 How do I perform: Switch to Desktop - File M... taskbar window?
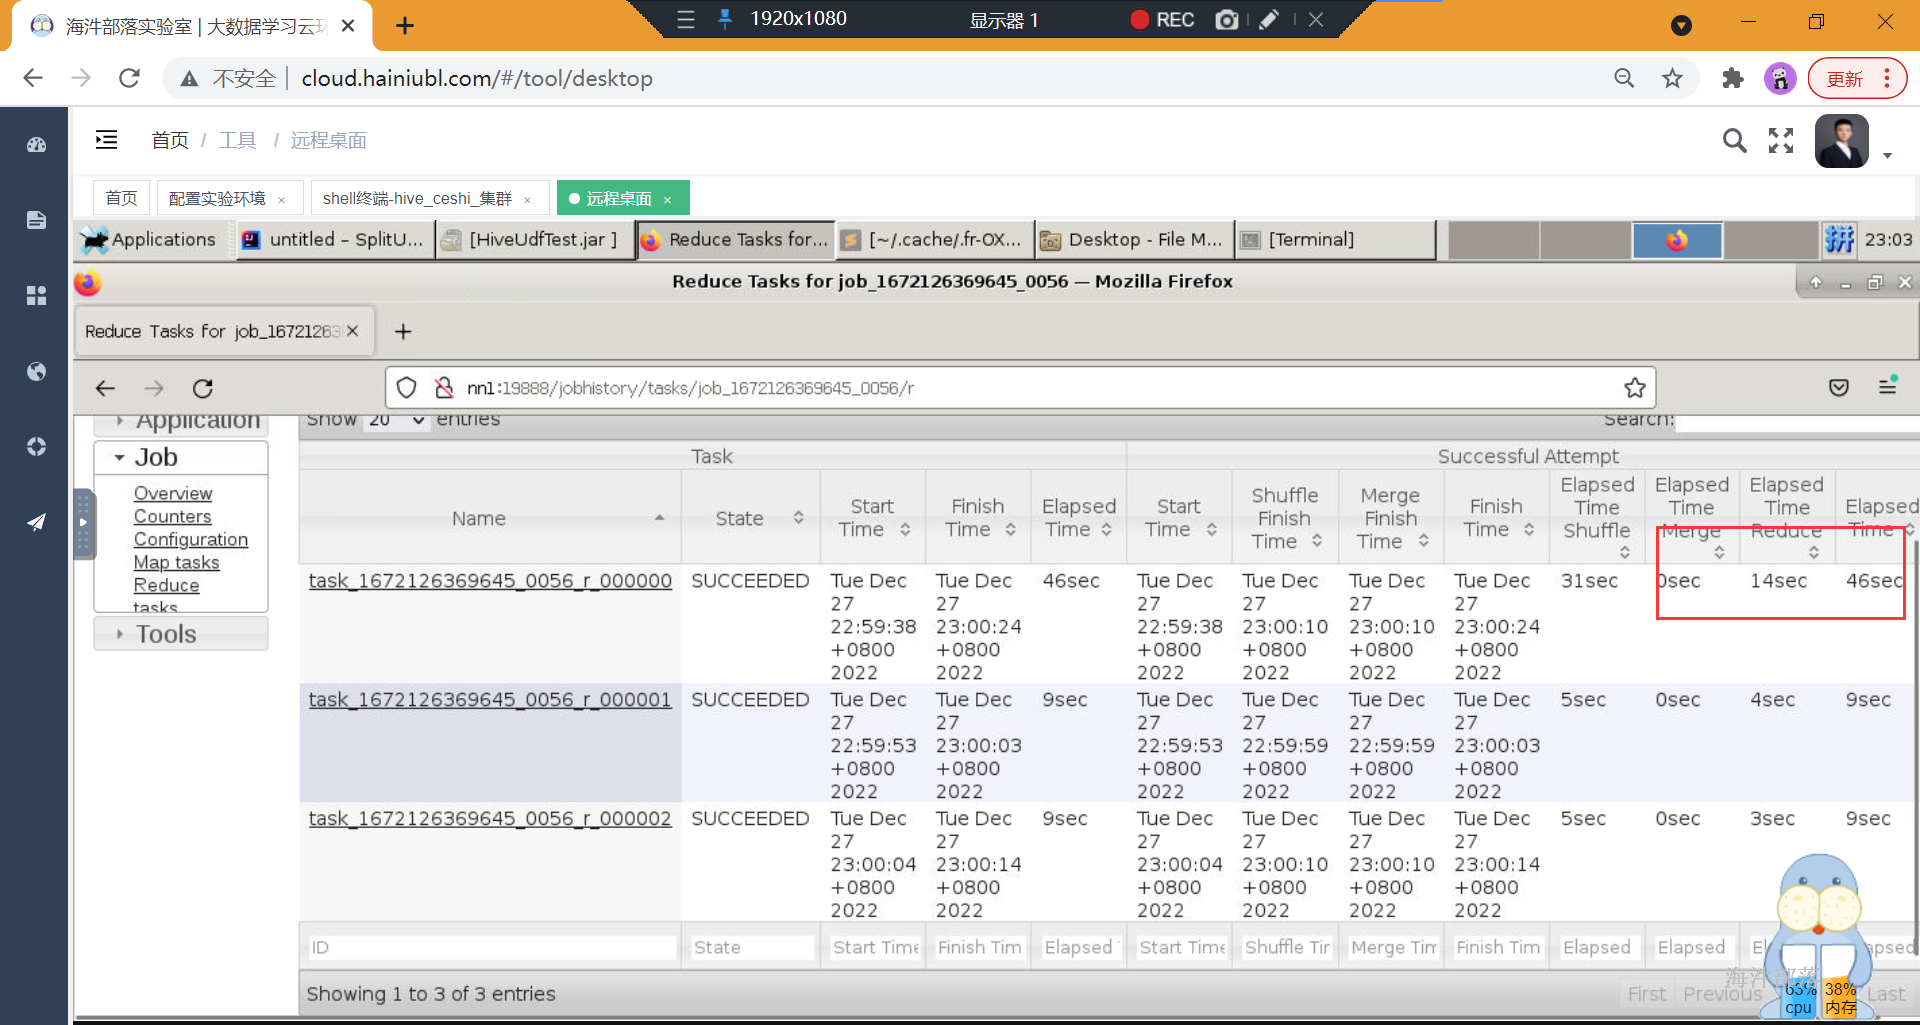pyautogui.click(x=1134, y=239)
